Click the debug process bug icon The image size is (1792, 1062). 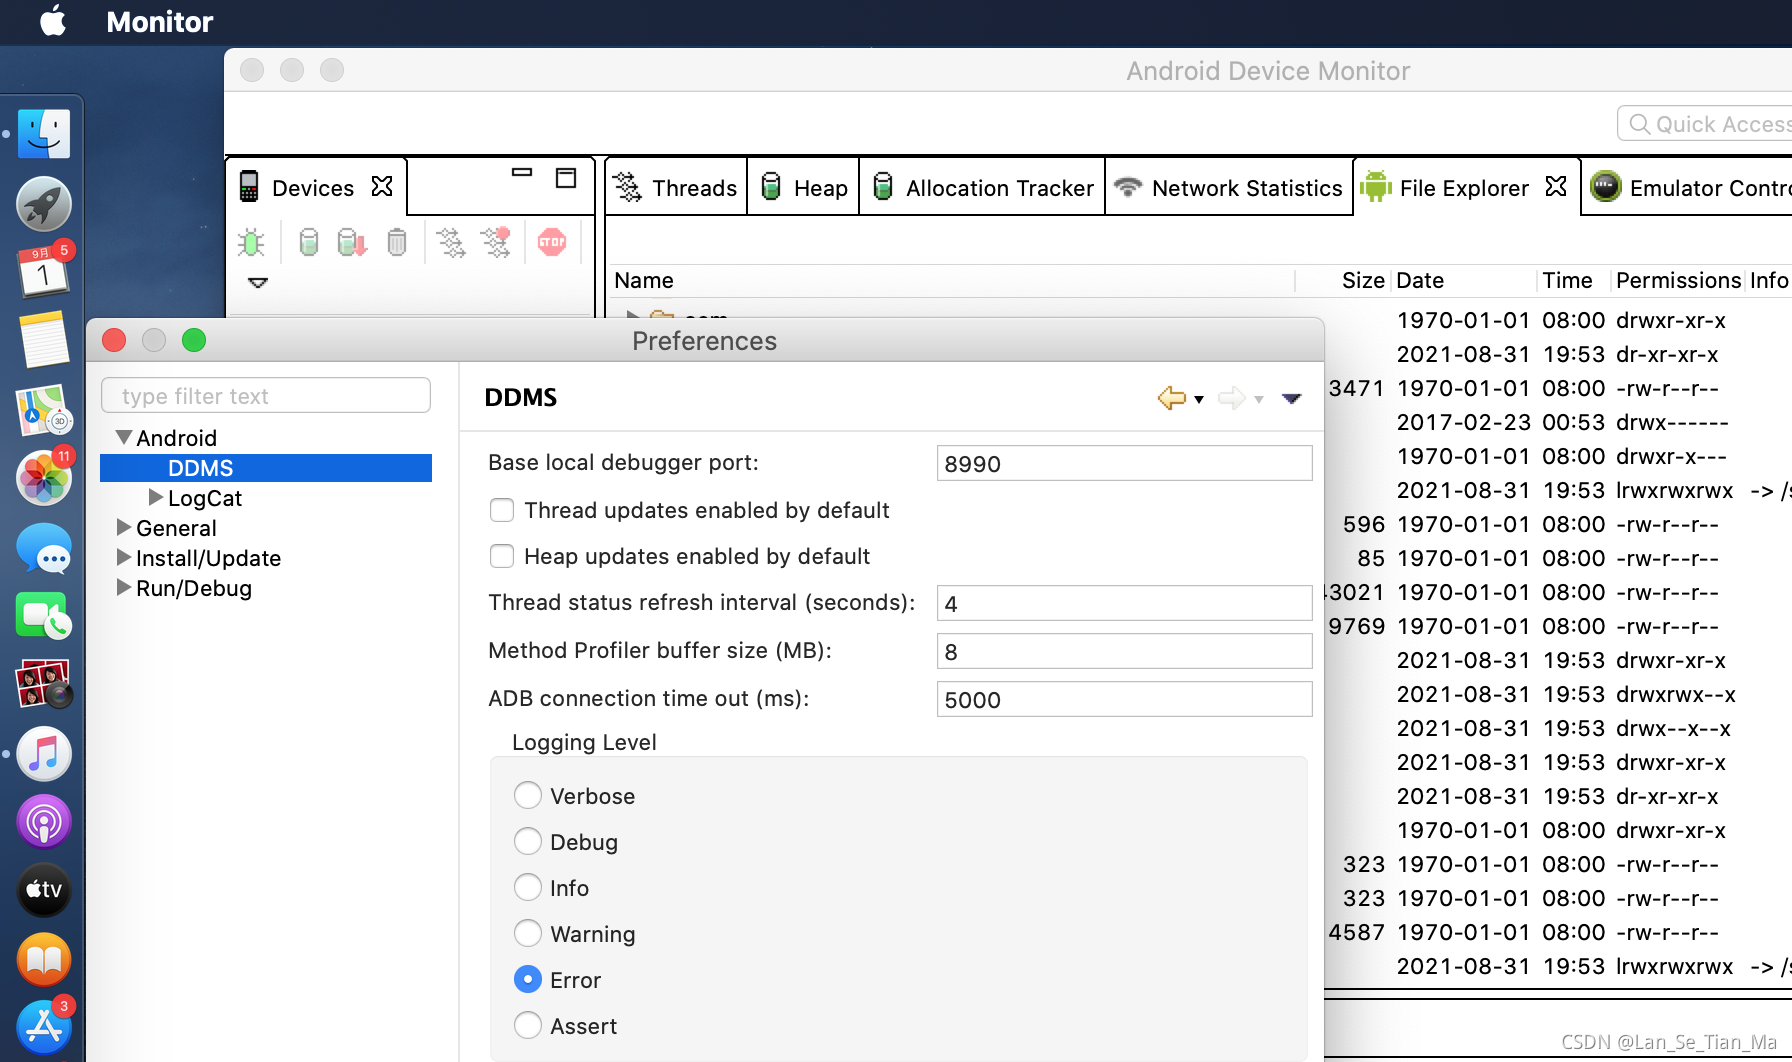coord(251,242)
